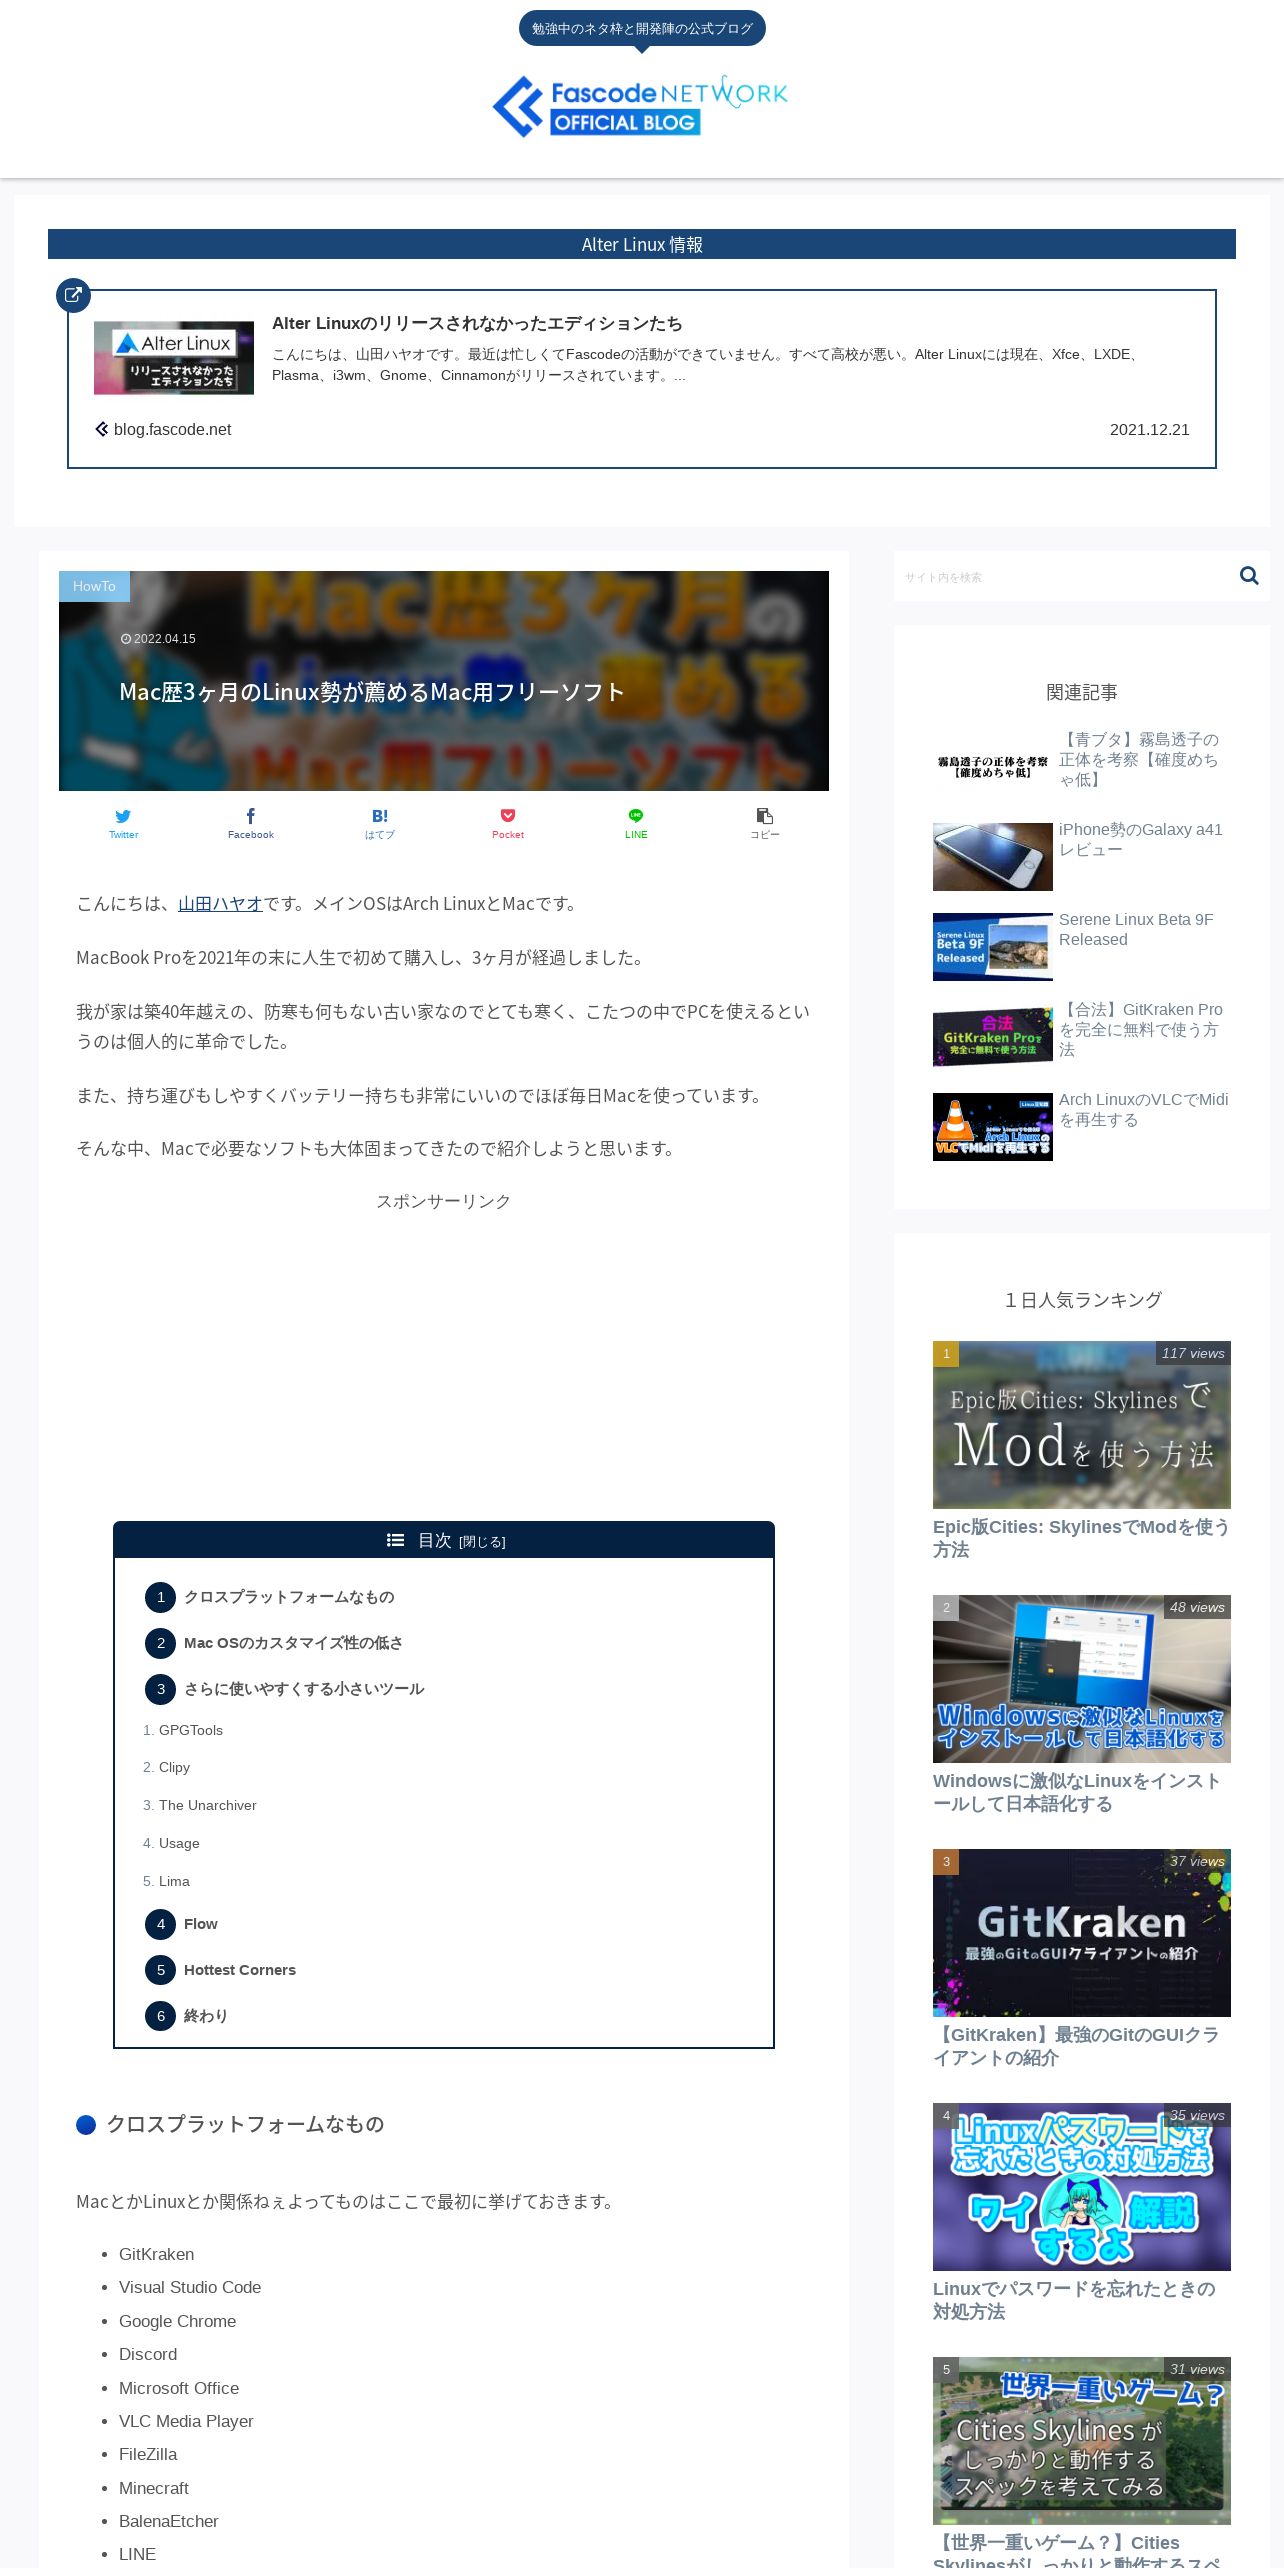The height and width of the screenshot is (2568, 1284).
Task: Open the Alter Linuxのリリースされなかったエディションたち article title
Action: tap(477, 324)
